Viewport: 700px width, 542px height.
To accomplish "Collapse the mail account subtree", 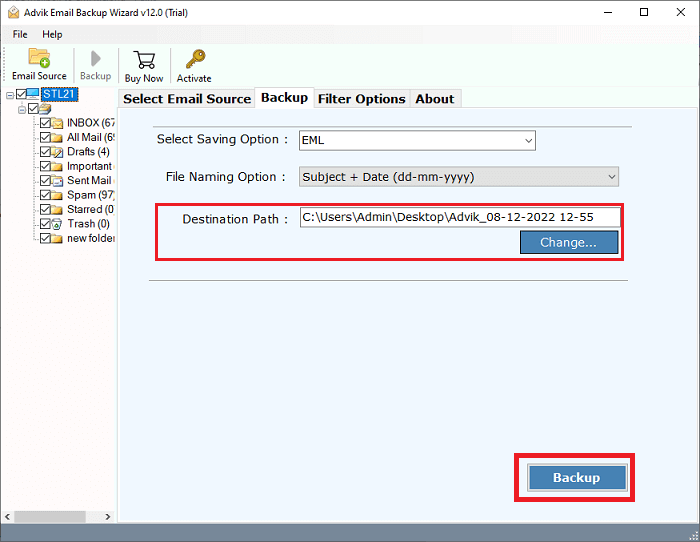I will pos(22,109).
